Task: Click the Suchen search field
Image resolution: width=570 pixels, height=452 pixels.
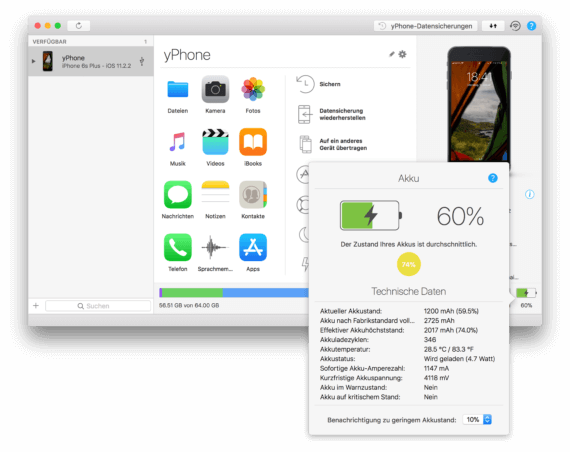Action: (x=98, y=306)
